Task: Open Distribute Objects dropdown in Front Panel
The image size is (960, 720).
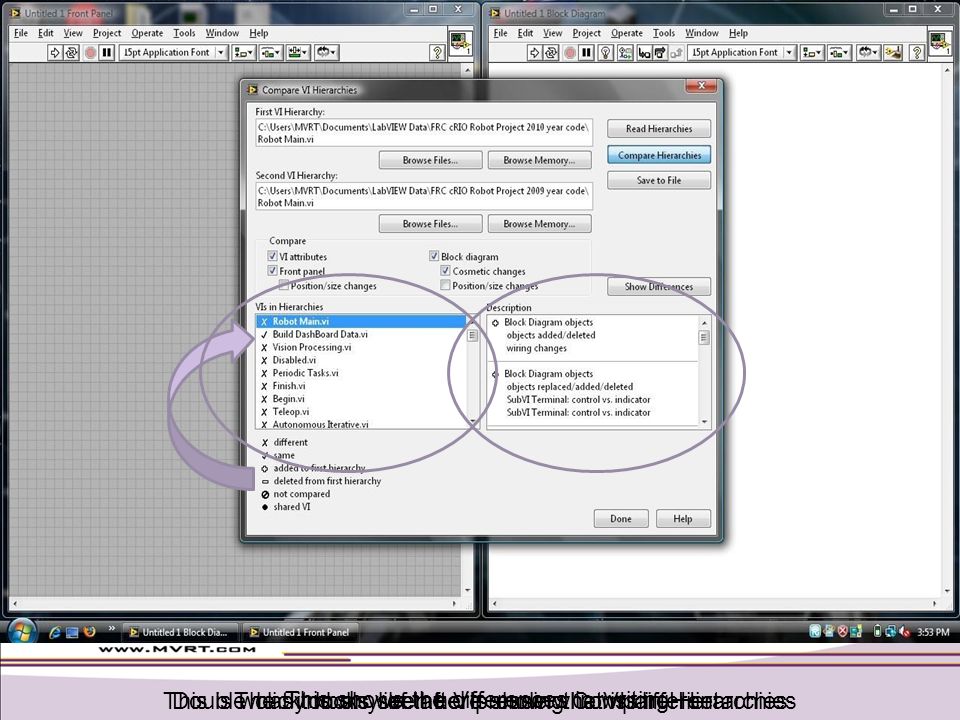Action: click(x=271, y=53)
